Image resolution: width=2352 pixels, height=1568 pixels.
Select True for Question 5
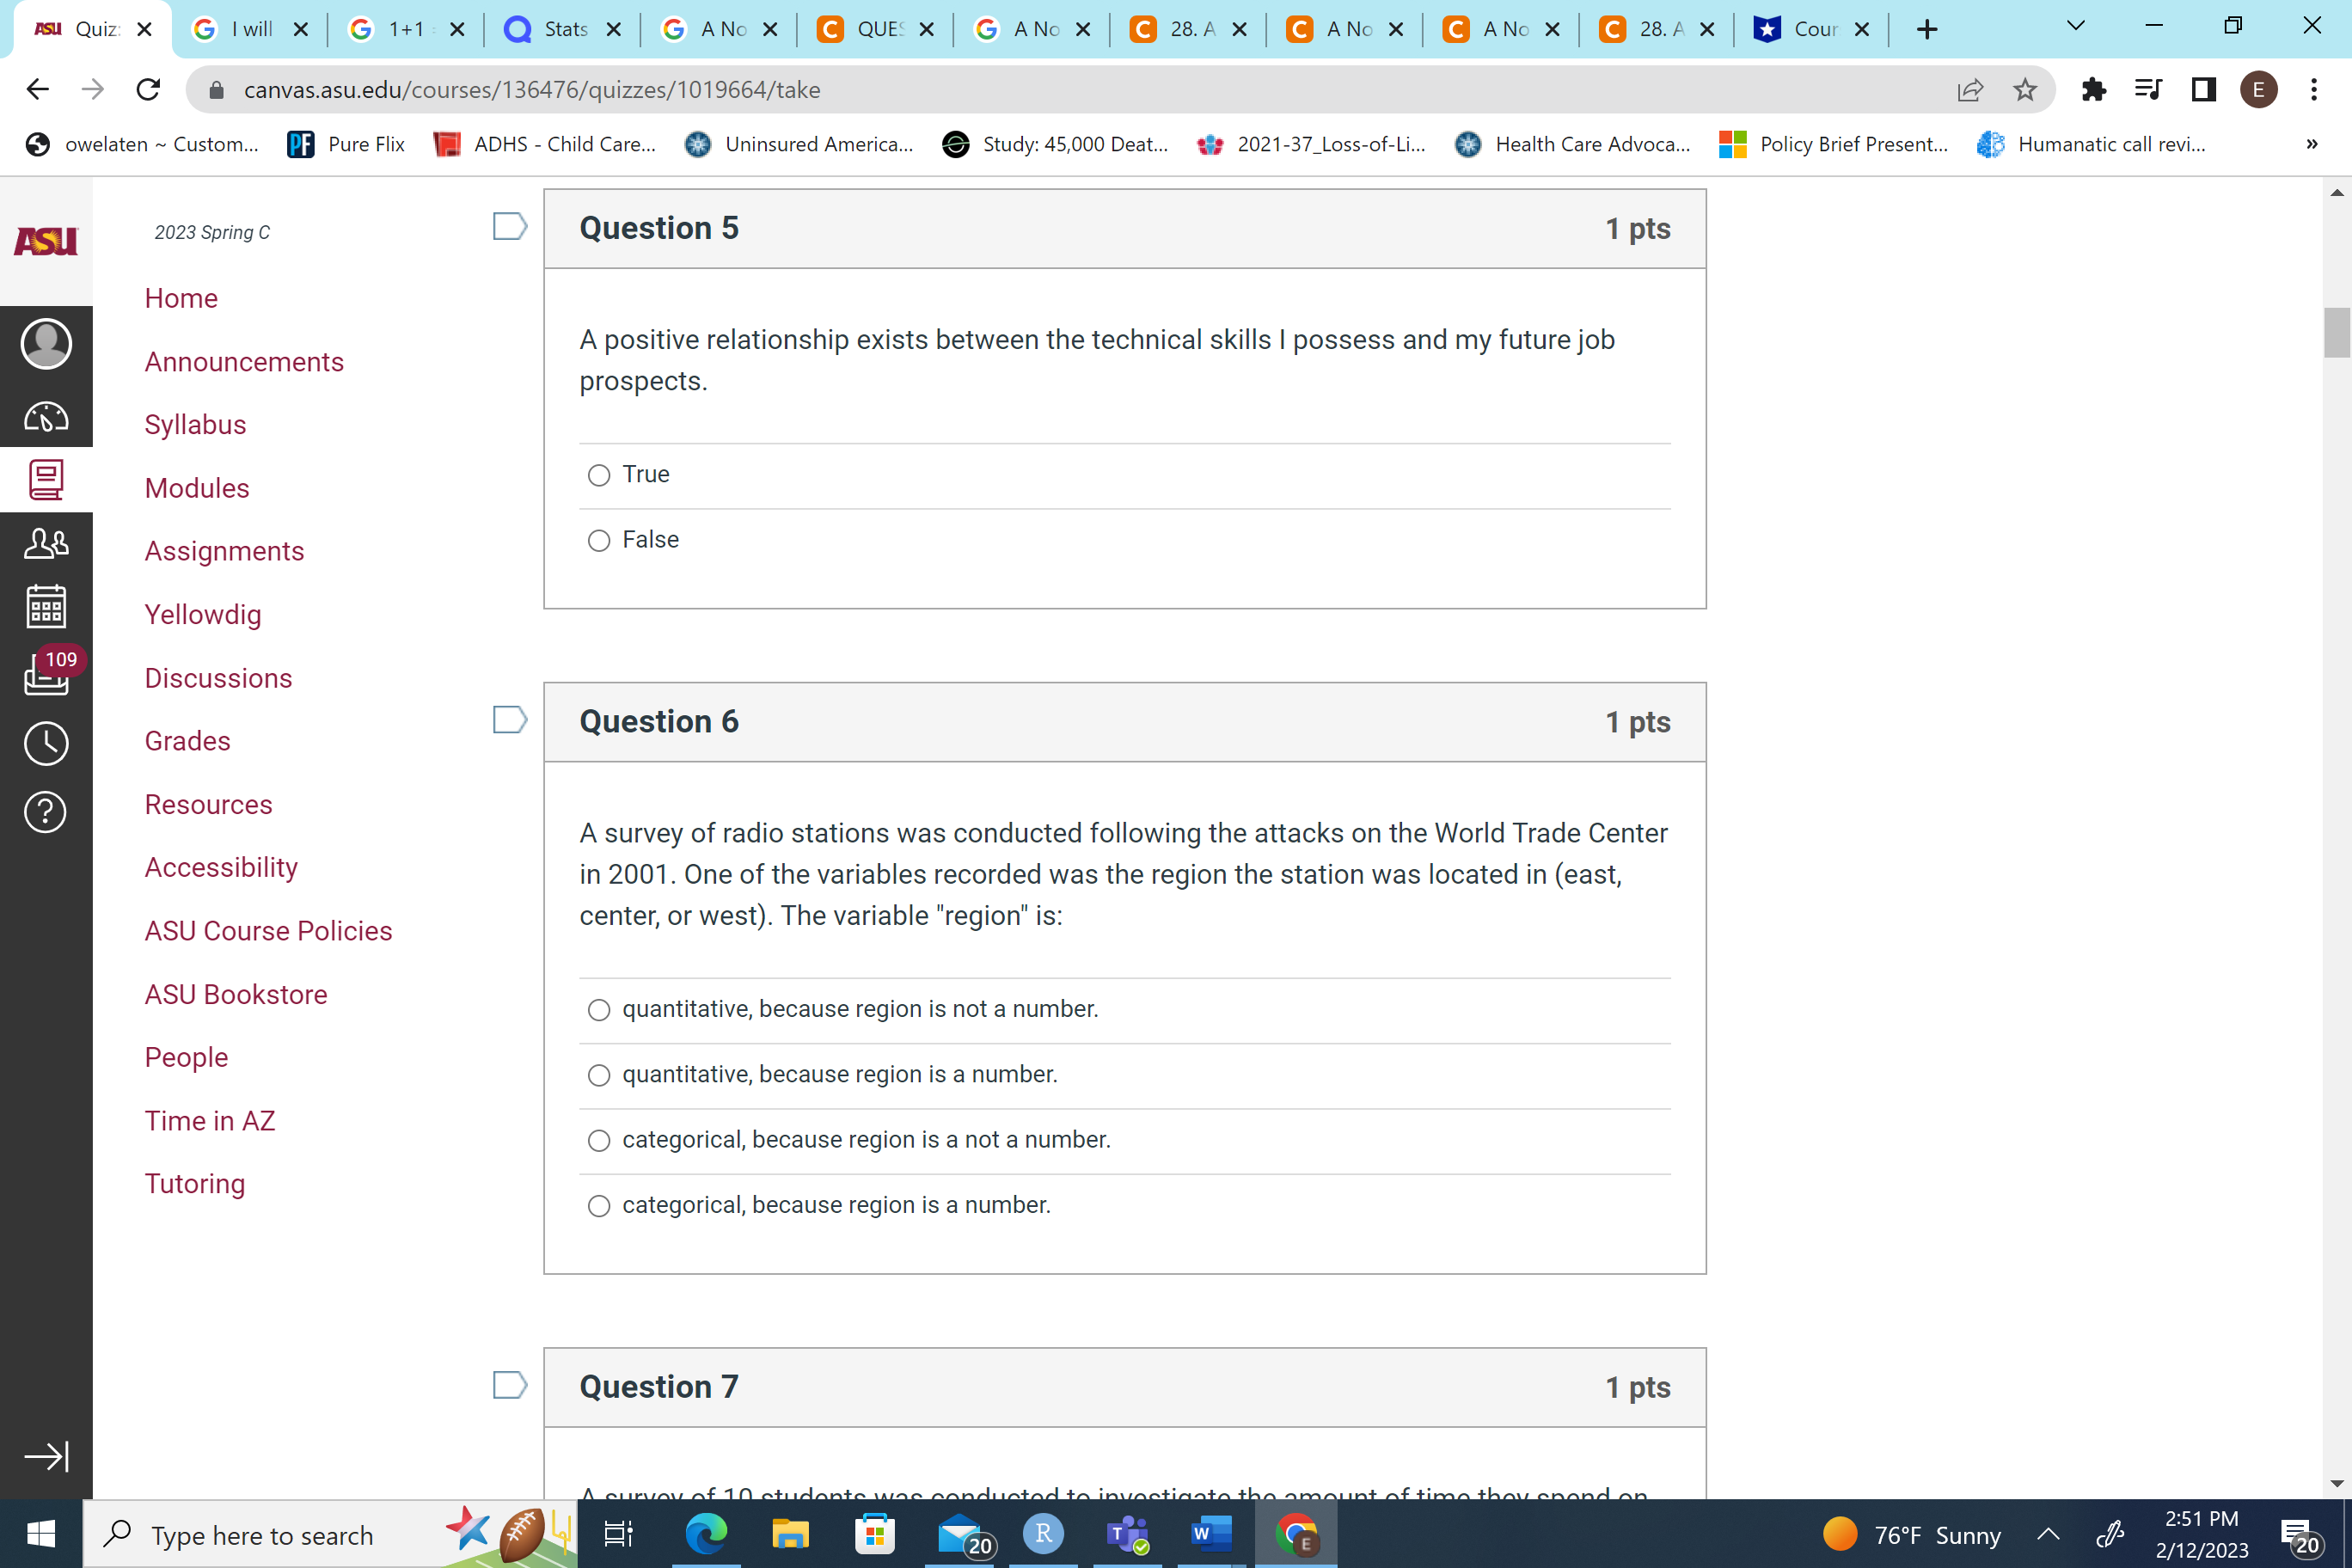[x=598, y=475]
